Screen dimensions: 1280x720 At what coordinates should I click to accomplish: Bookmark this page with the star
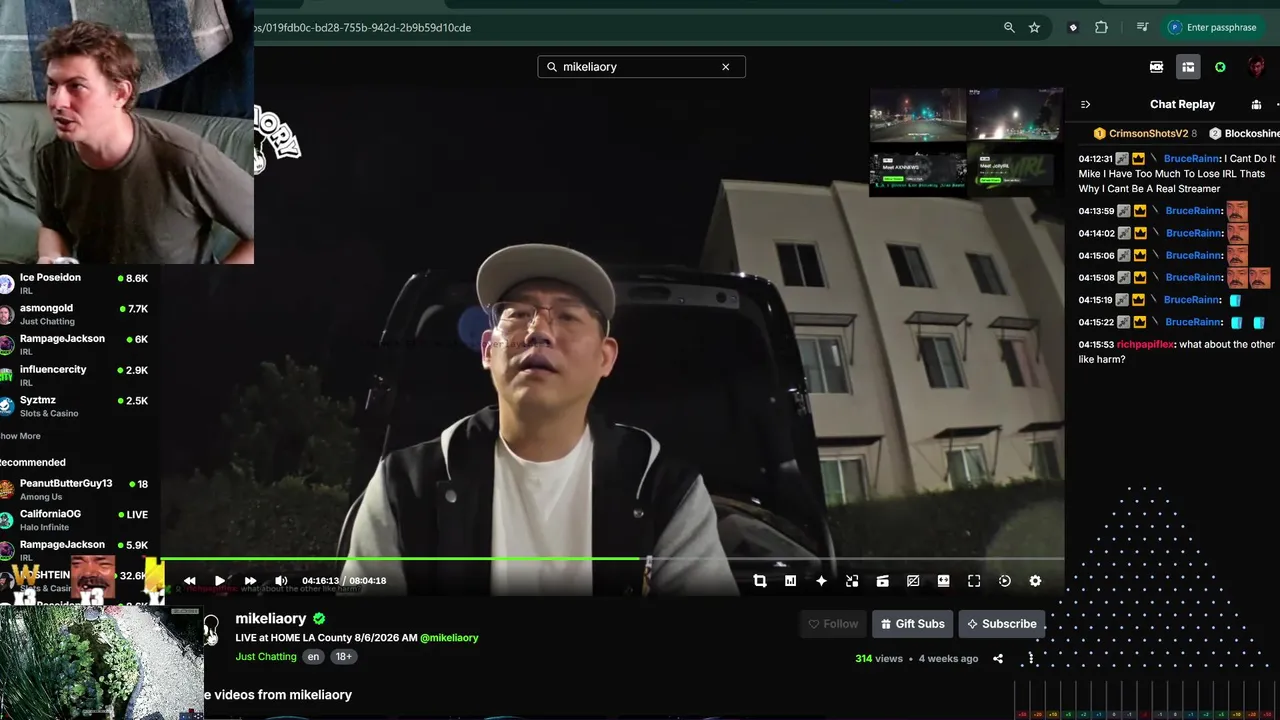1035,28
